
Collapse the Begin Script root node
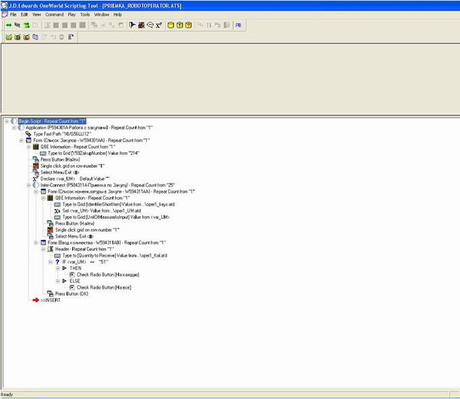click(x=7, y=121)
